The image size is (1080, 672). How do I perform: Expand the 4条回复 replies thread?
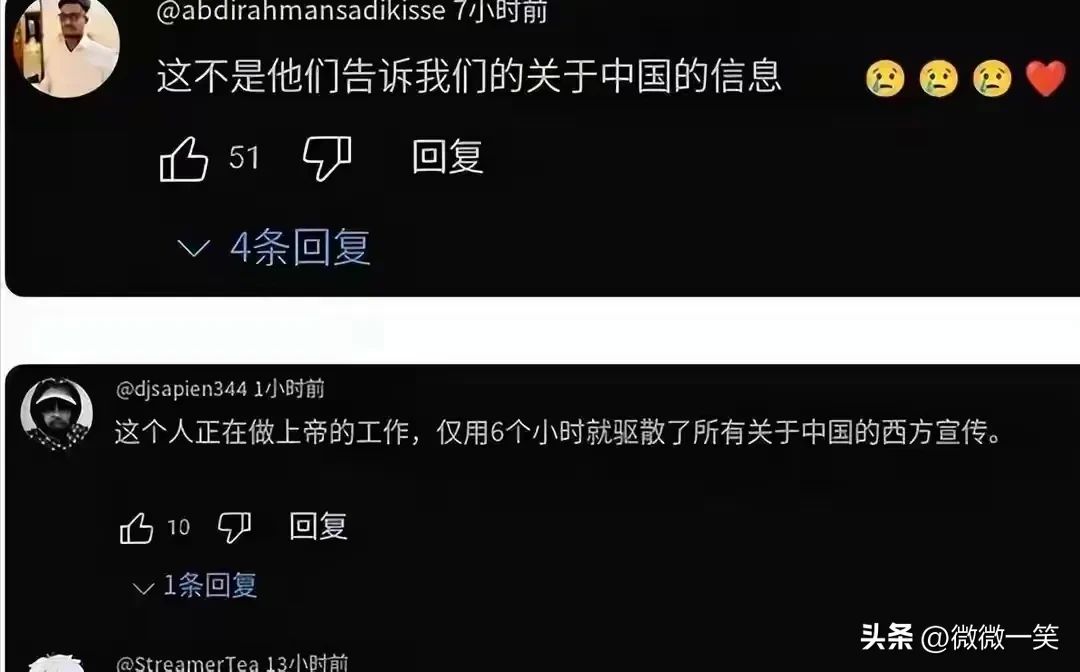point(274,248)
